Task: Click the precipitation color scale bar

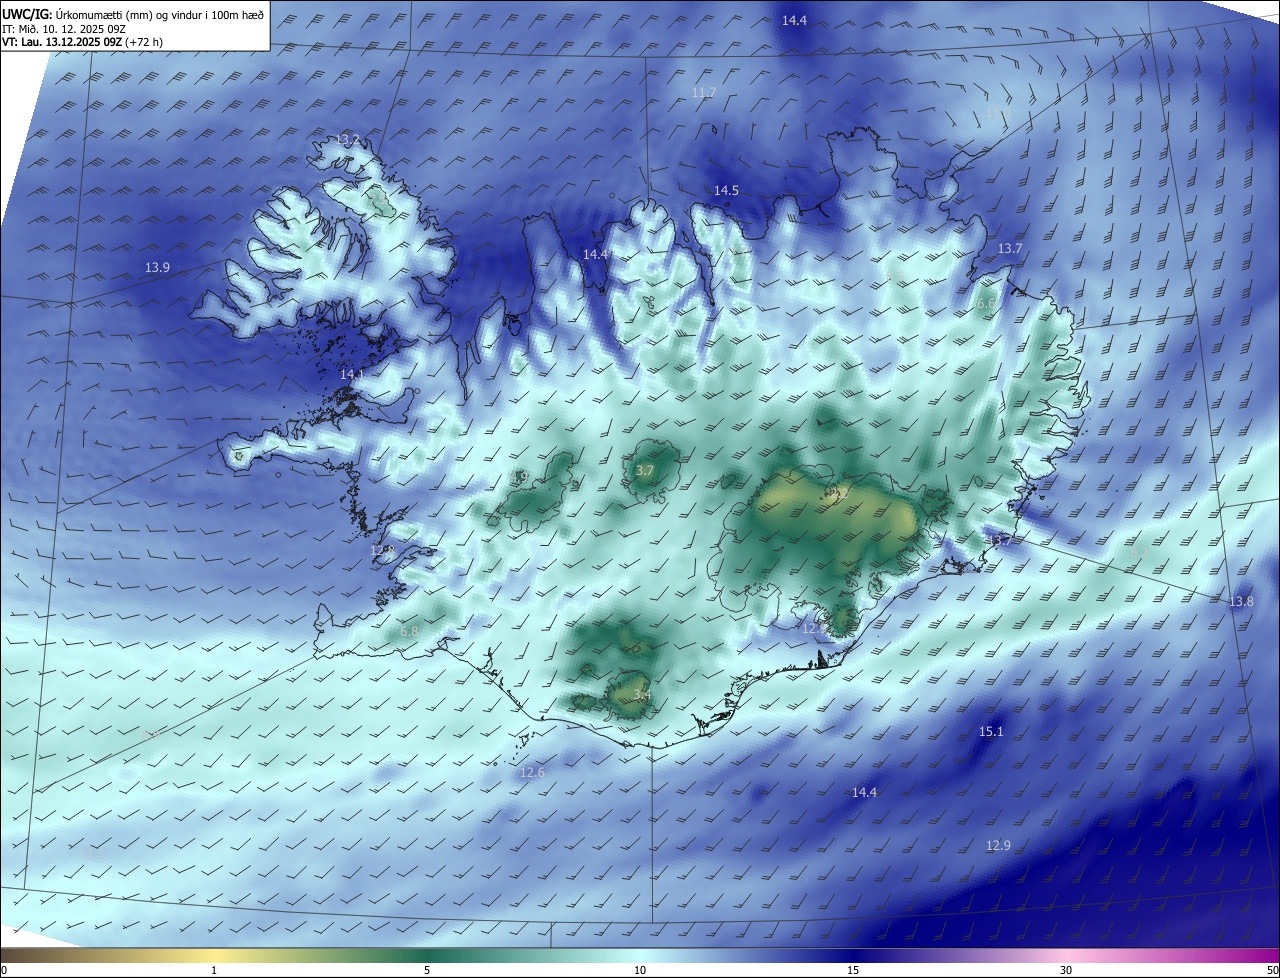Action: [x=640, y=955]
